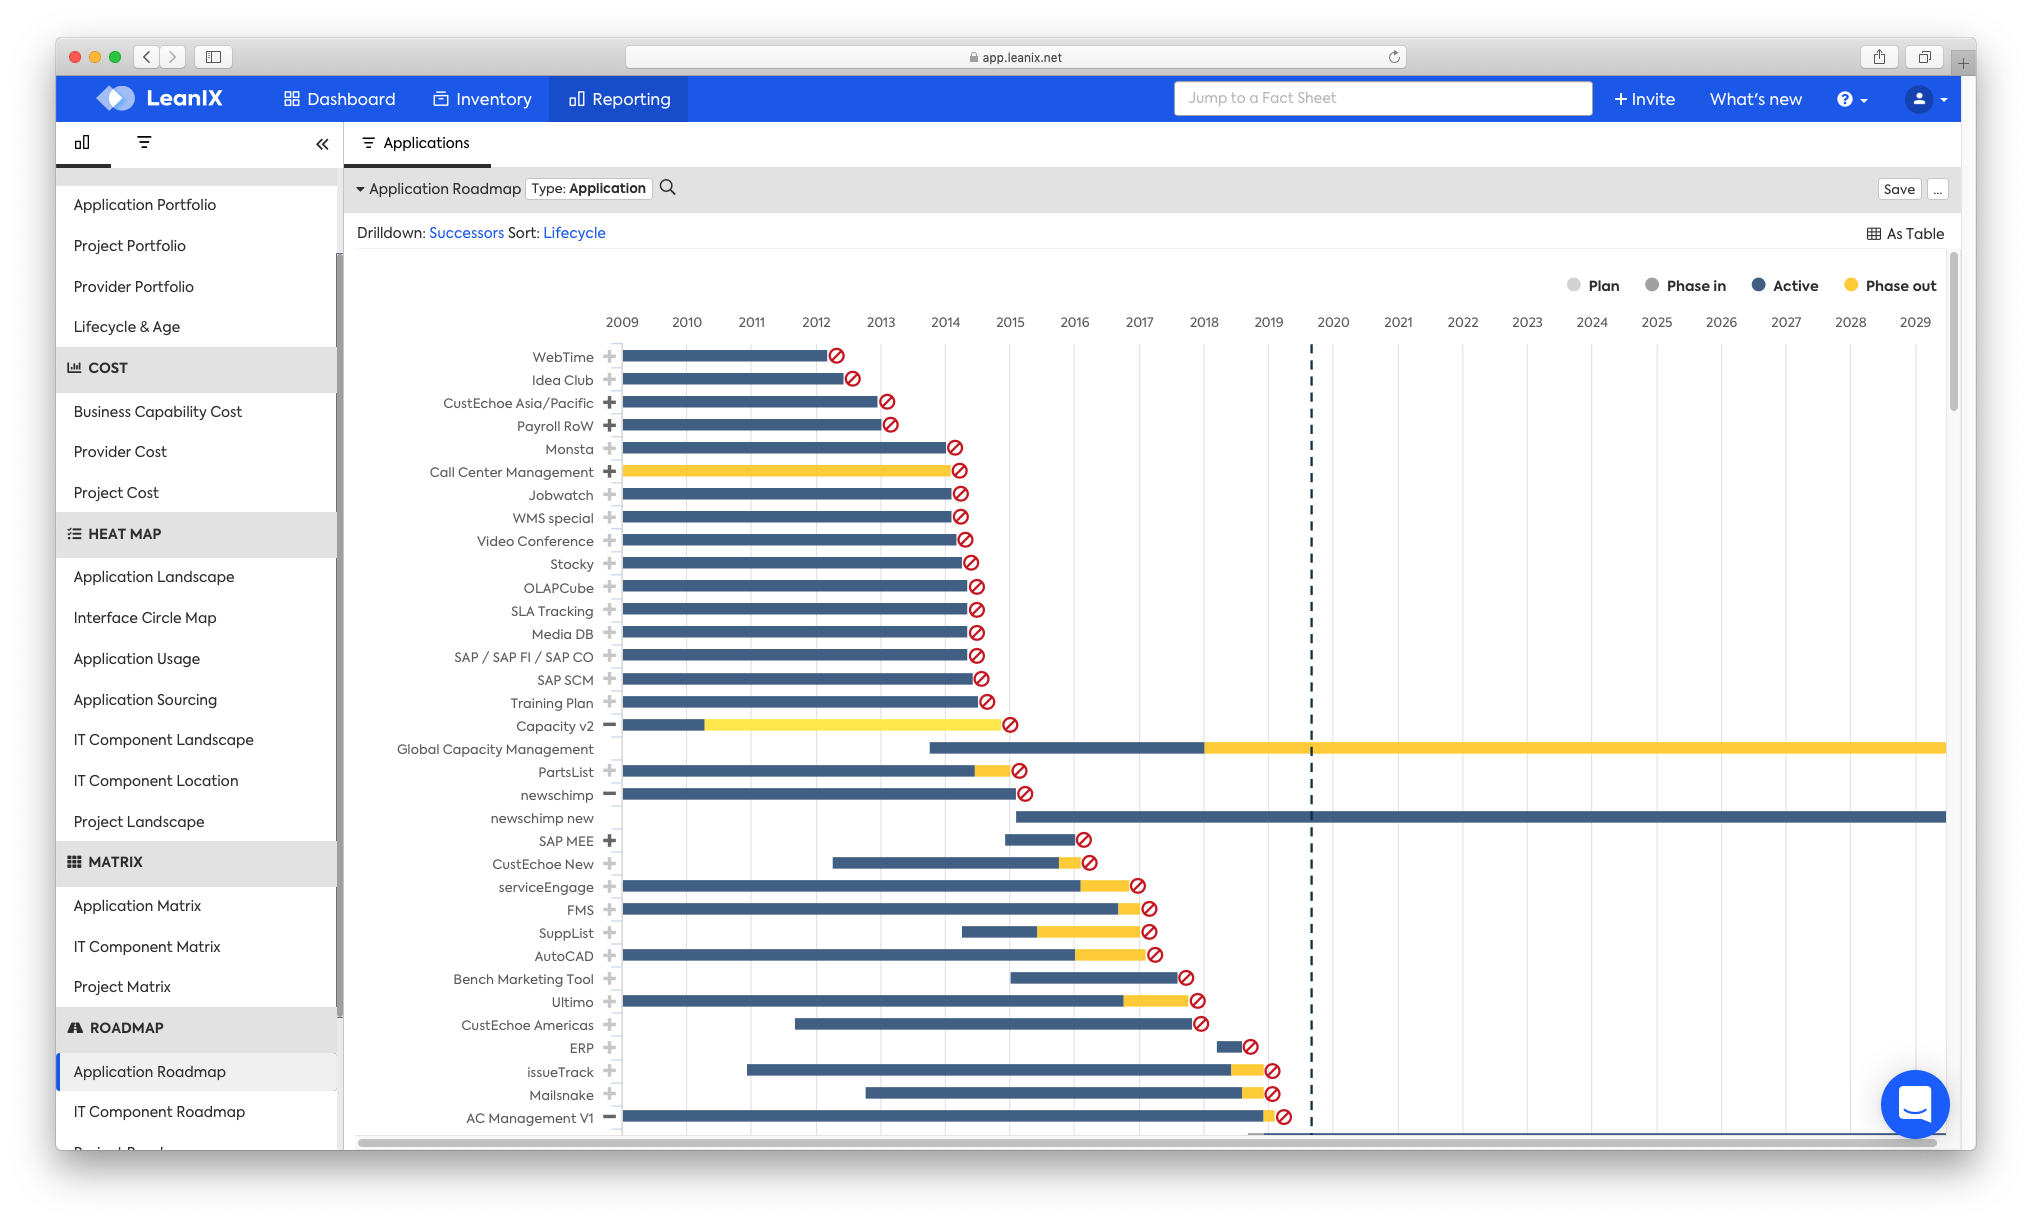
Task: Add a new browser tab
Action: point(1963,63)
